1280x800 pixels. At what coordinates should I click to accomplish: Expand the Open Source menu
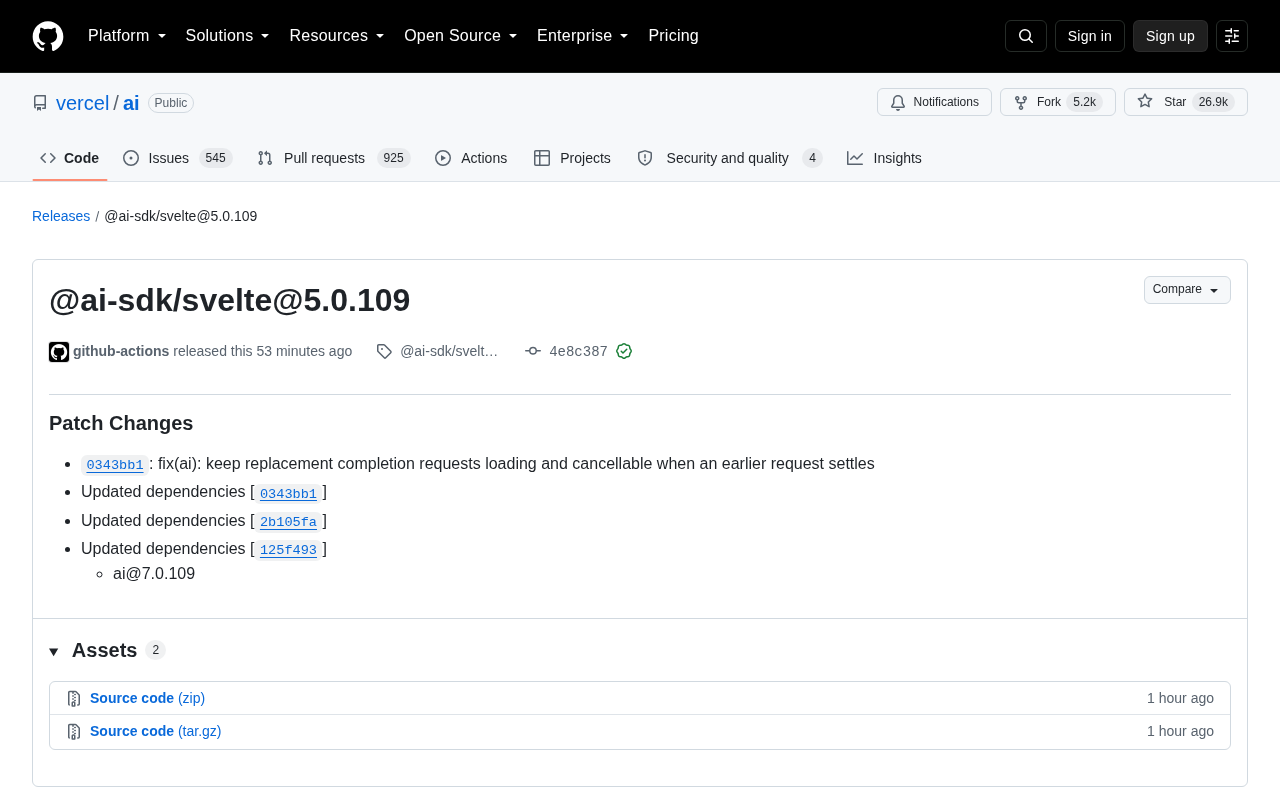[x=461, y=36]
